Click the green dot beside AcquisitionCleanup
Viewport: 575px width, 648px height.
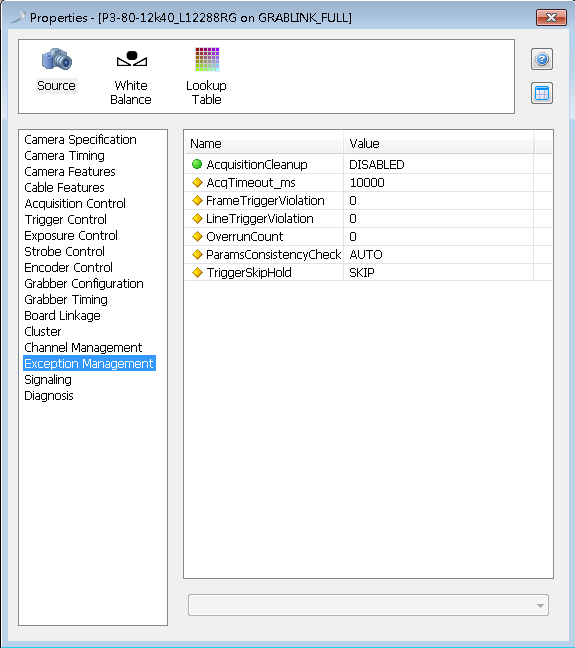point(197,164)
